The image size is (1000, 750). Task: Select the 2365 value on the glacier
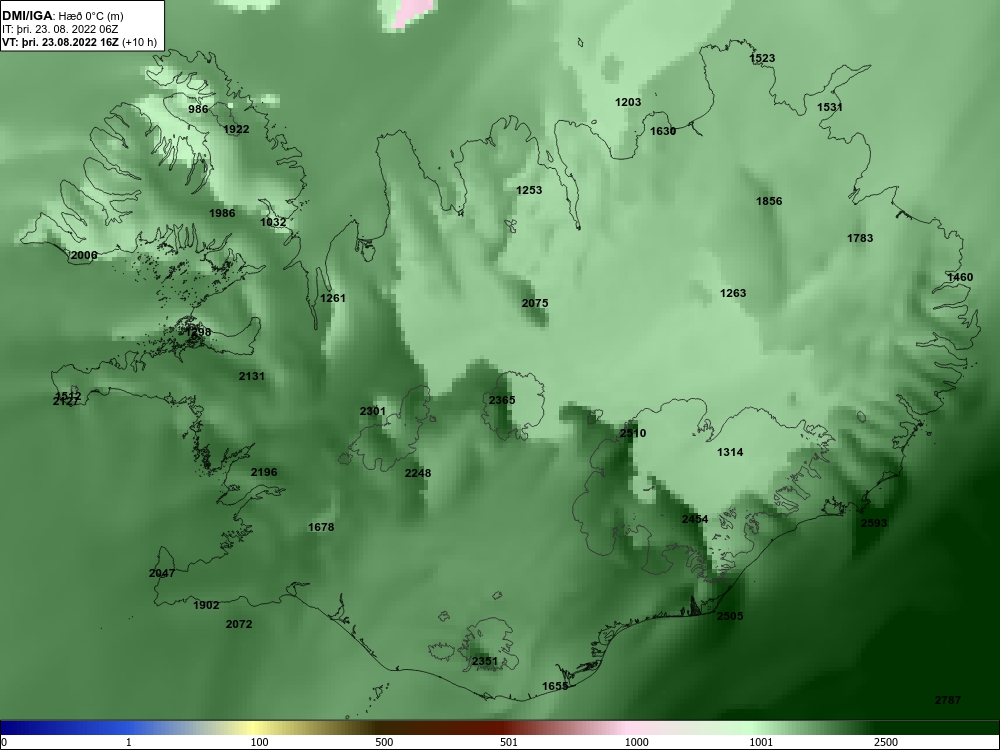coord(503,401)
